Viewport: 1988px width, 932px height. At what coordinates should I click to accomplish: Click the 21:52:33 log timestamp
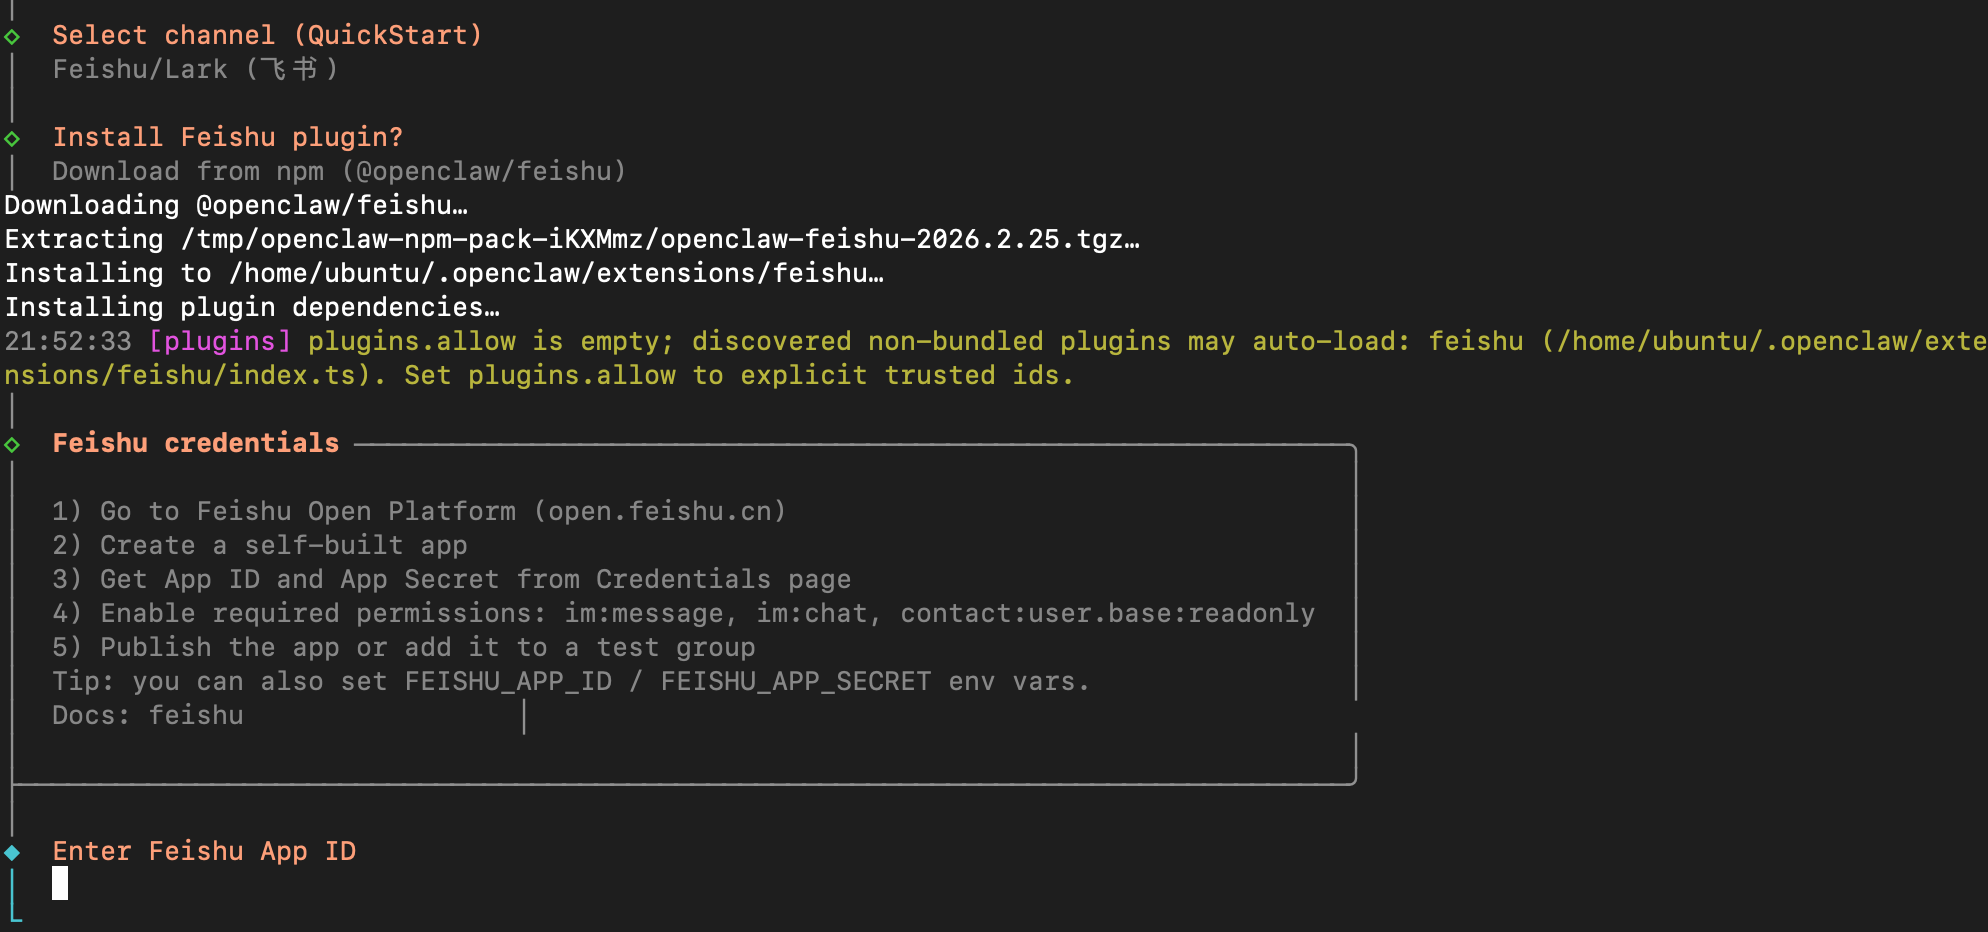coord(68,342)
